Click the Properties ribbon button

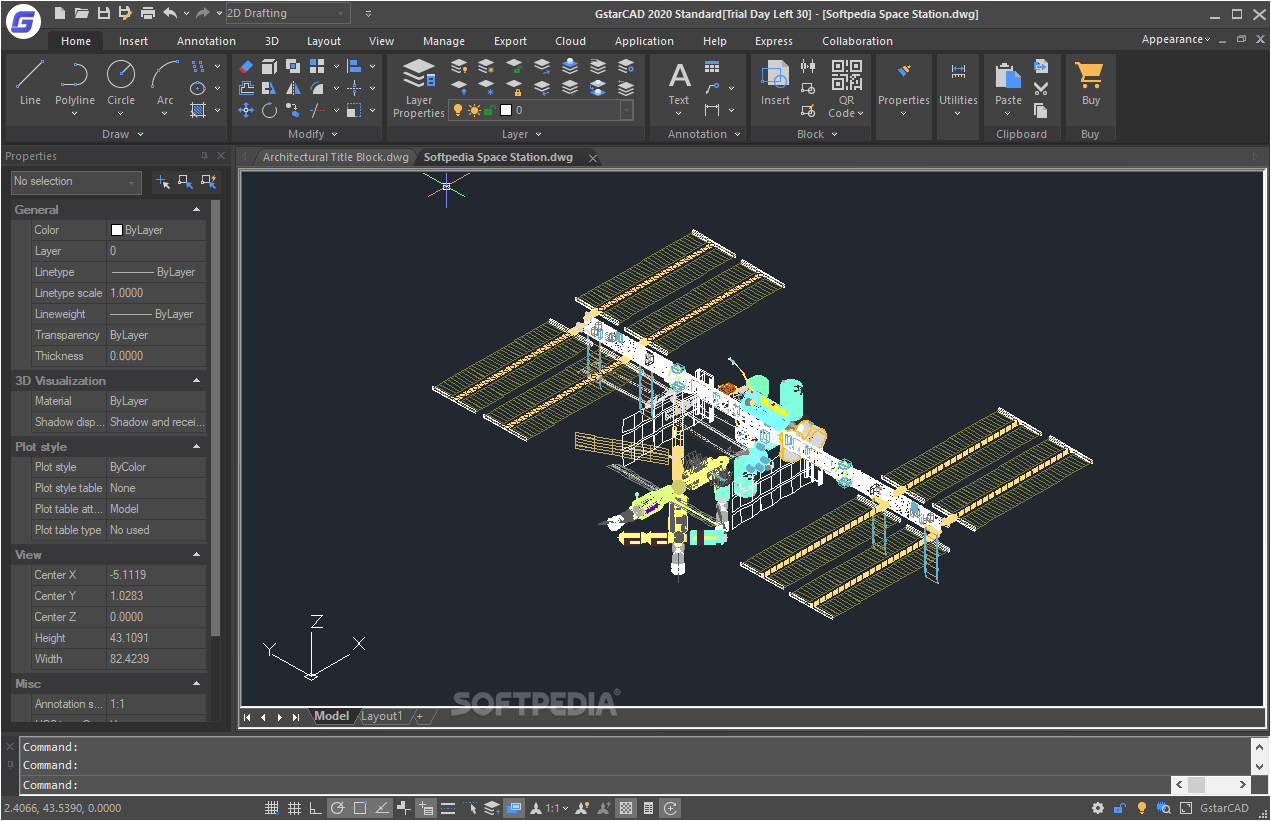pos(904,88)
